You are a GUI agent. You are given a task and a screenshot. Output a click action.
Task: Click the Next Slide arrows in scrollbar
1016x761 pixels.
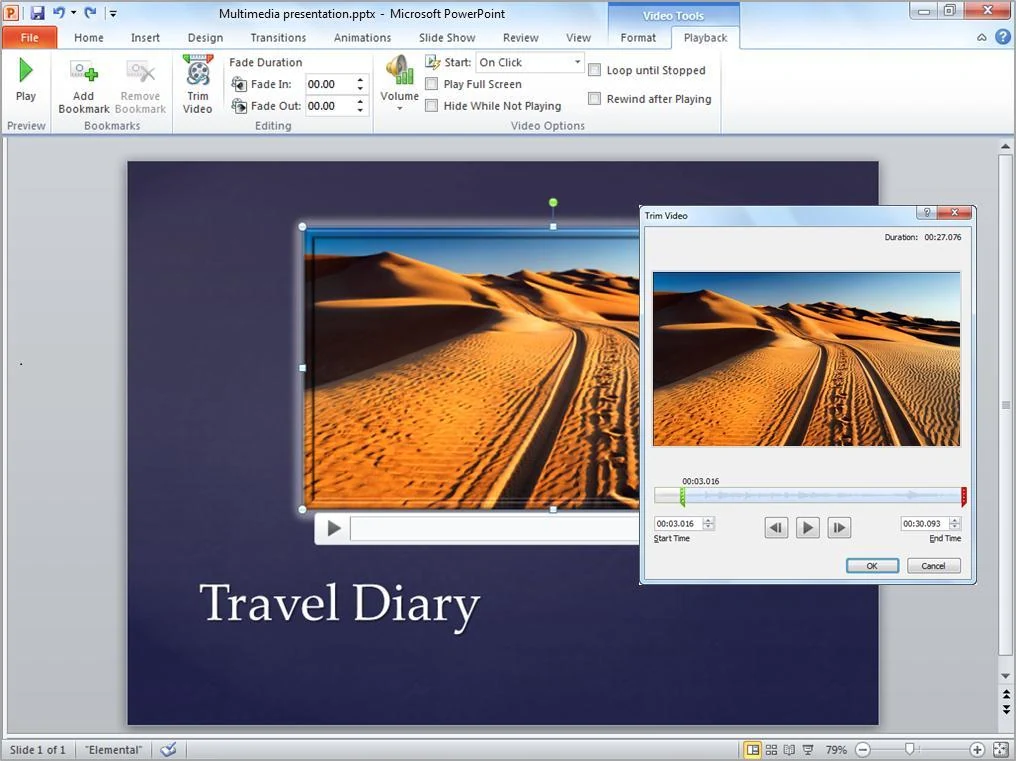(1006, 709)
